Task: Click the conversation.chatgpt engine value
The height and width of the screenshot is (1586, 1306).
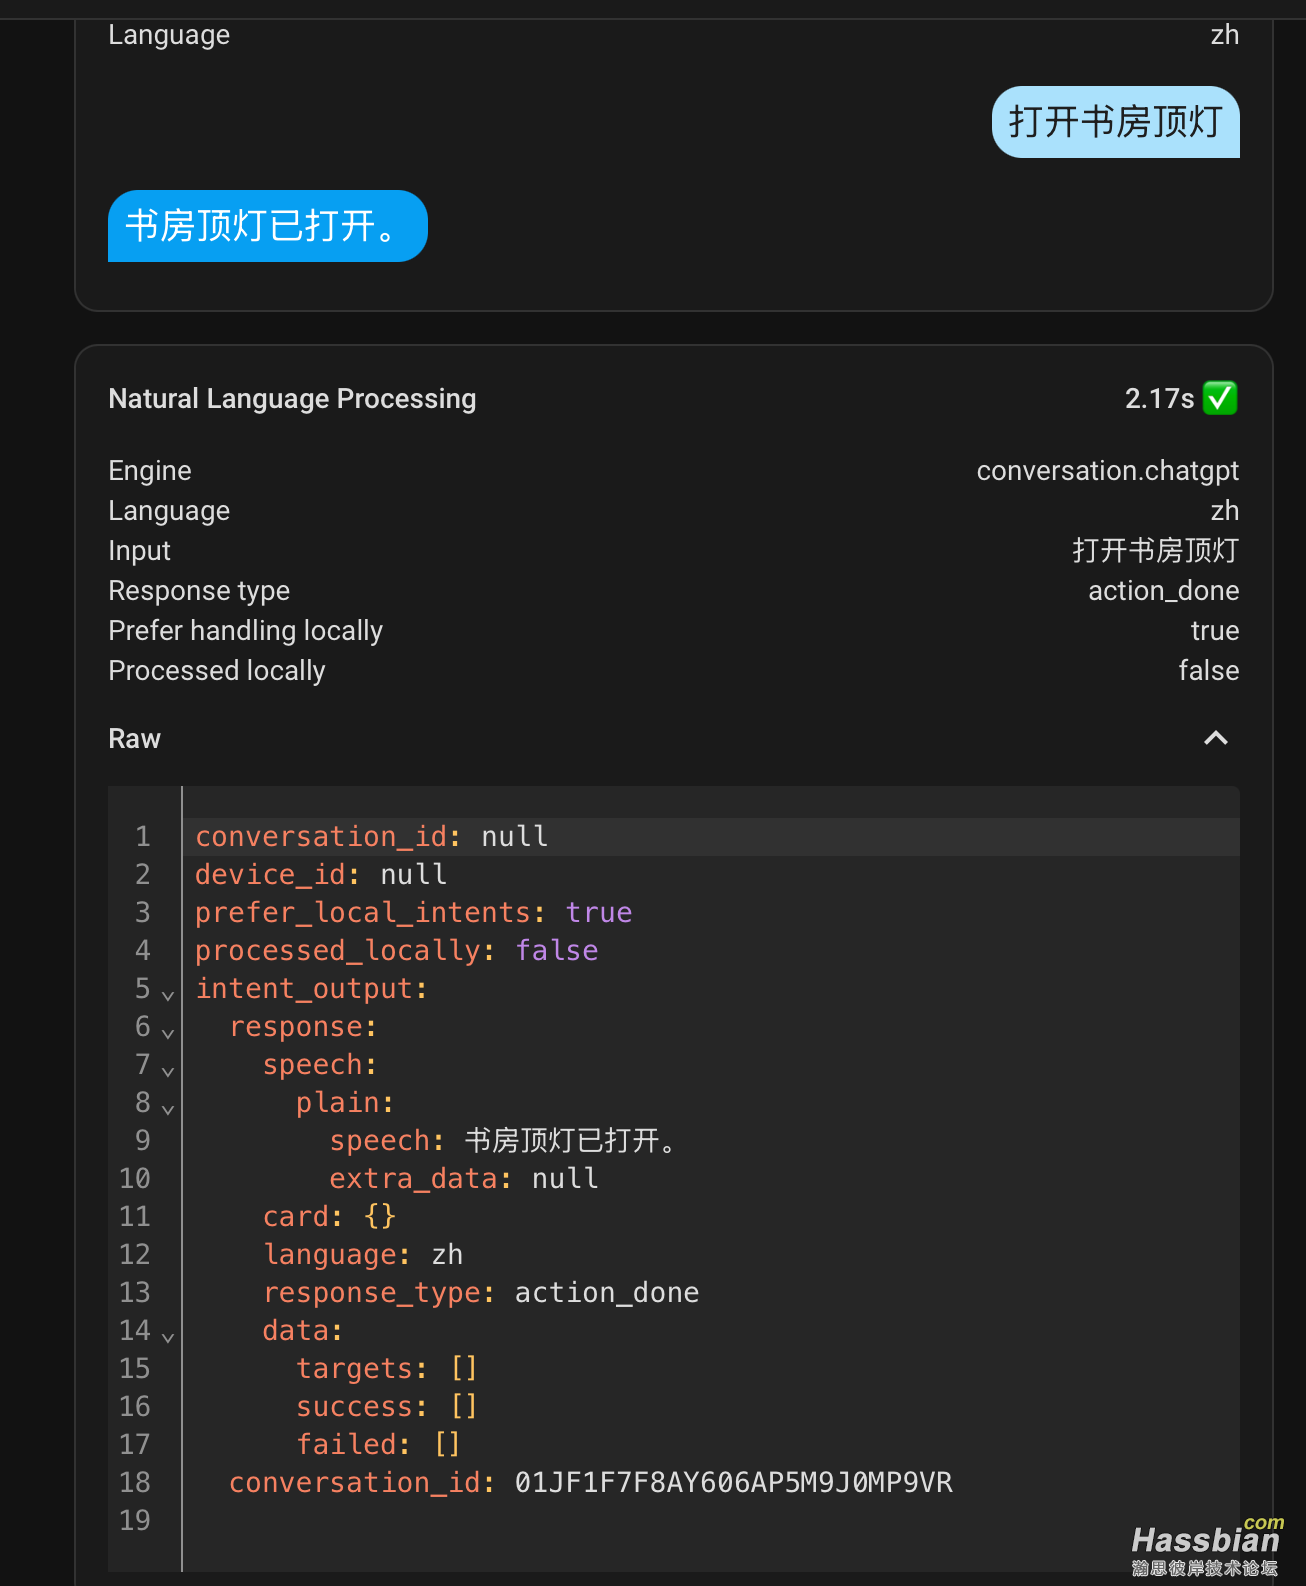Action: 1108,470
